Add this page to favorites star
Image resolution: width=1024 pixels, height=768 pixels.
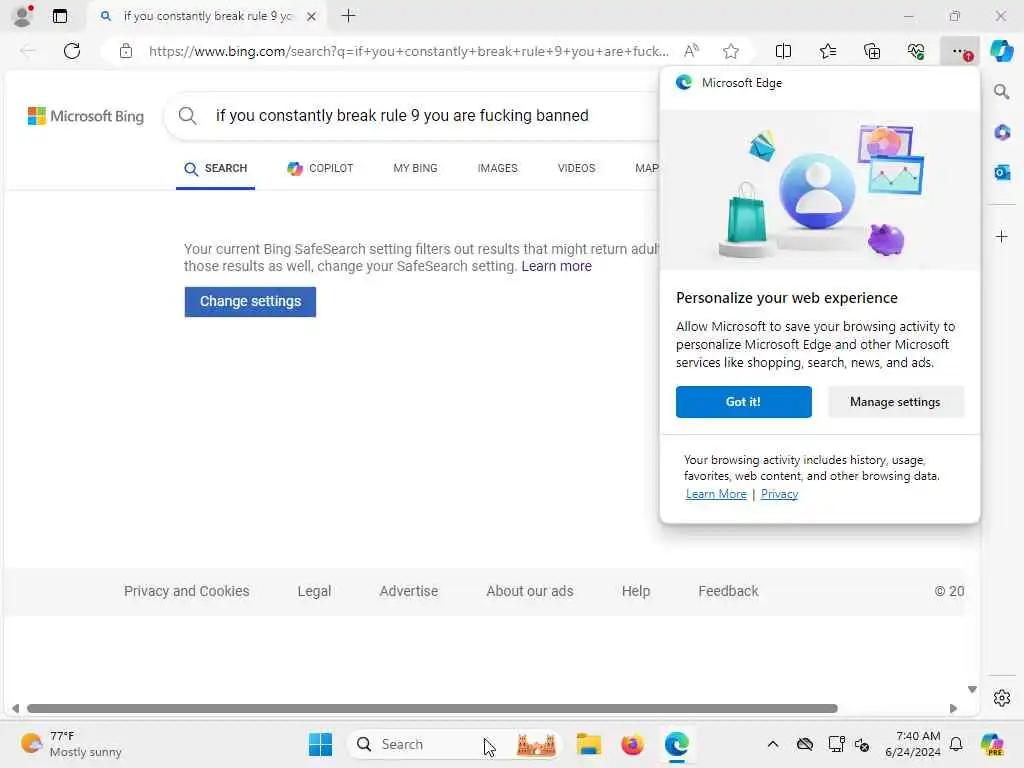click(731, 51)
